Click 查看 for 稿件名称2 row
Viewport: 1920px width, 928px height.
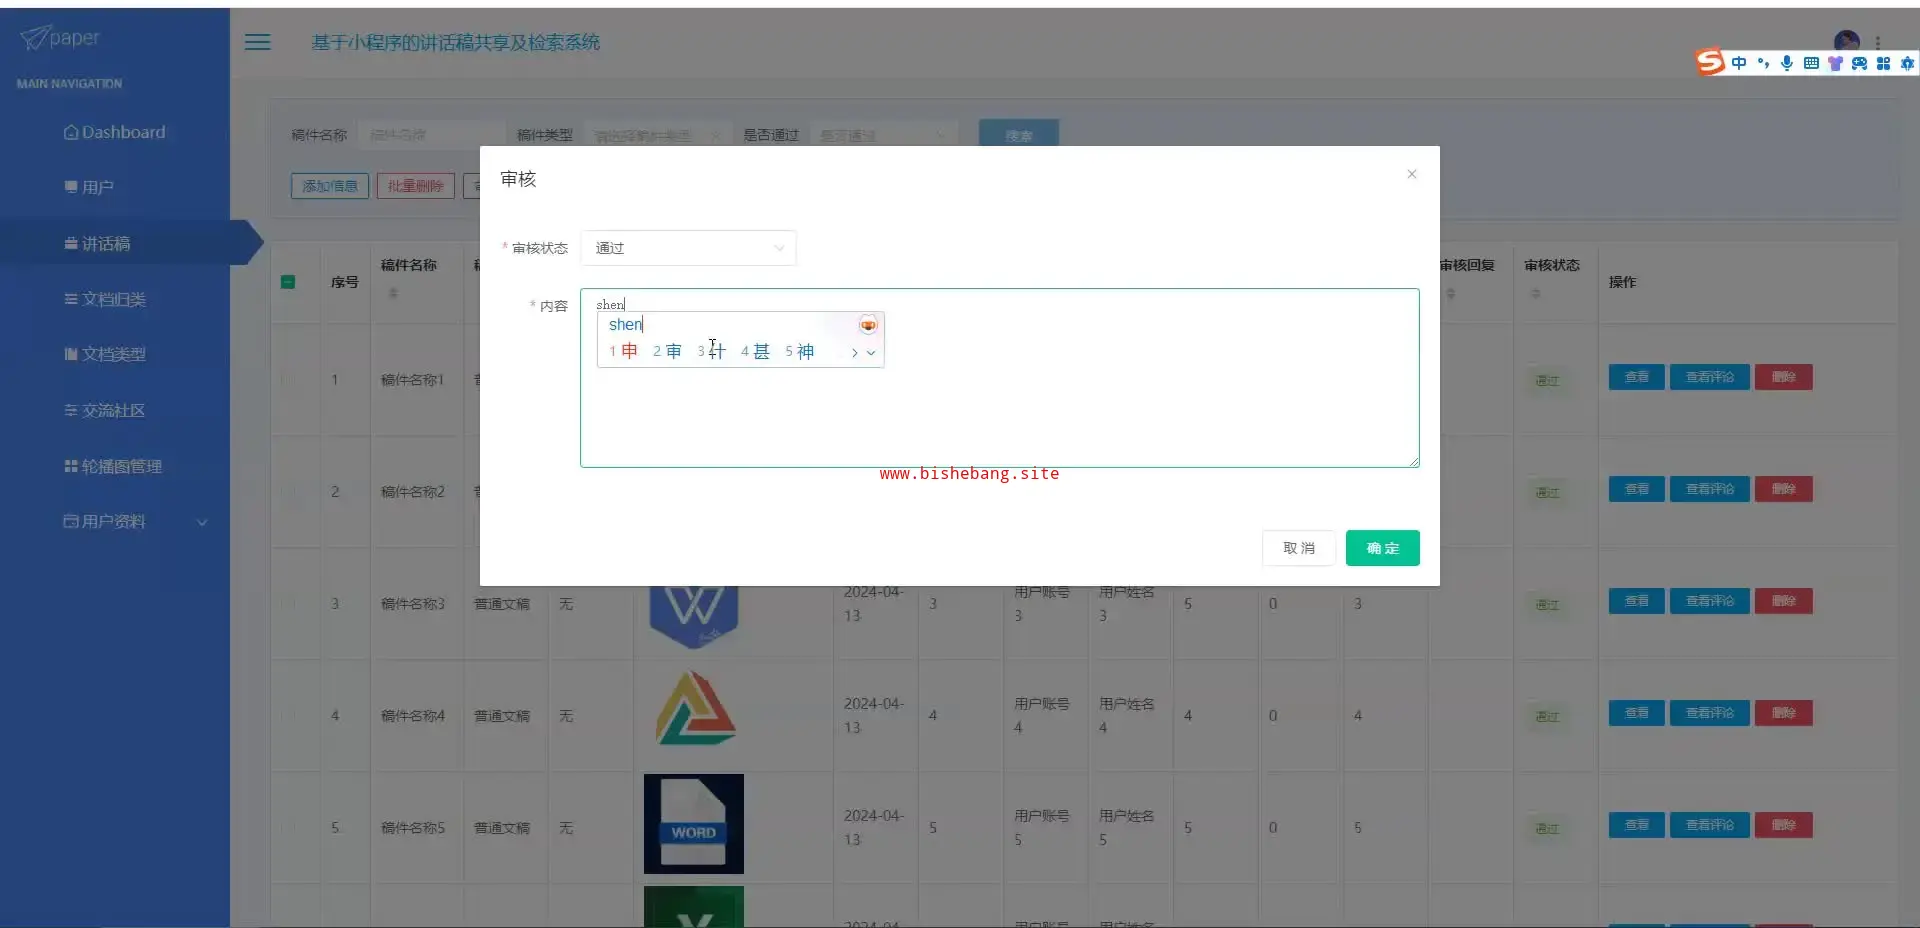pyautogui.click(x=1637, y=489)
